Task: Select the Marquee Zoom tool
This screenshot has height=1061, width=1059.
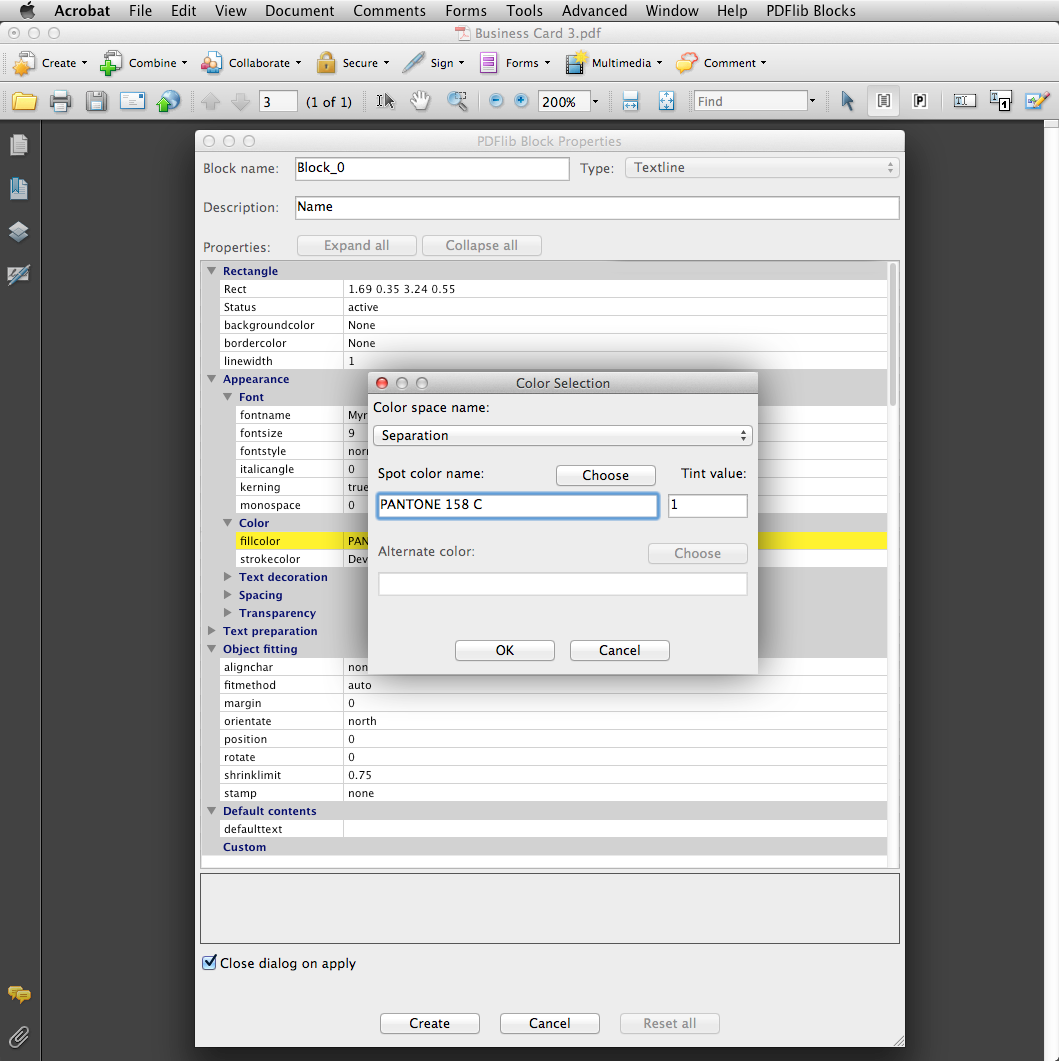Action: click(457, 101)
